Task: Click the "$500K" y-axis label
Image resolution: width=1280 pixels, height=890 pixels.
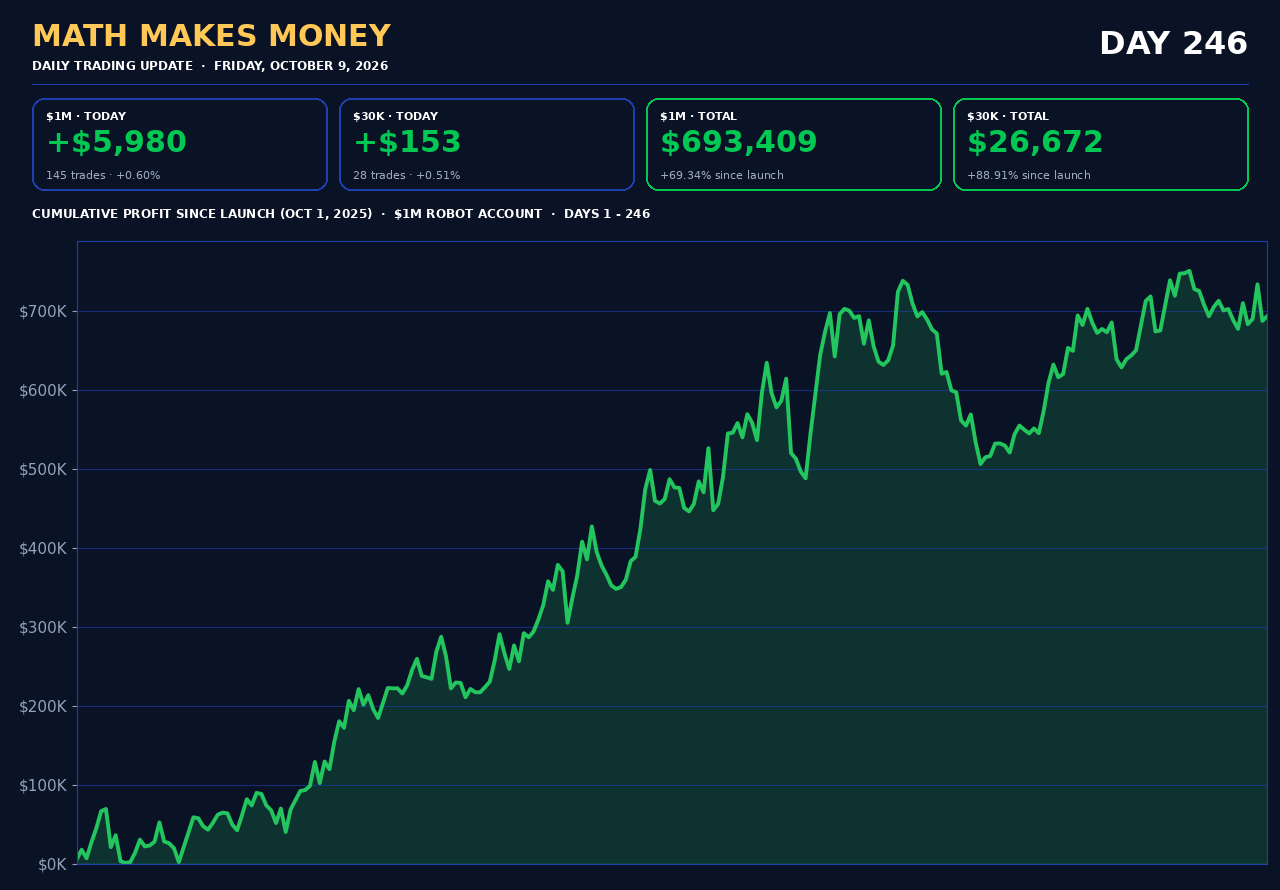Action: [43, 470]
